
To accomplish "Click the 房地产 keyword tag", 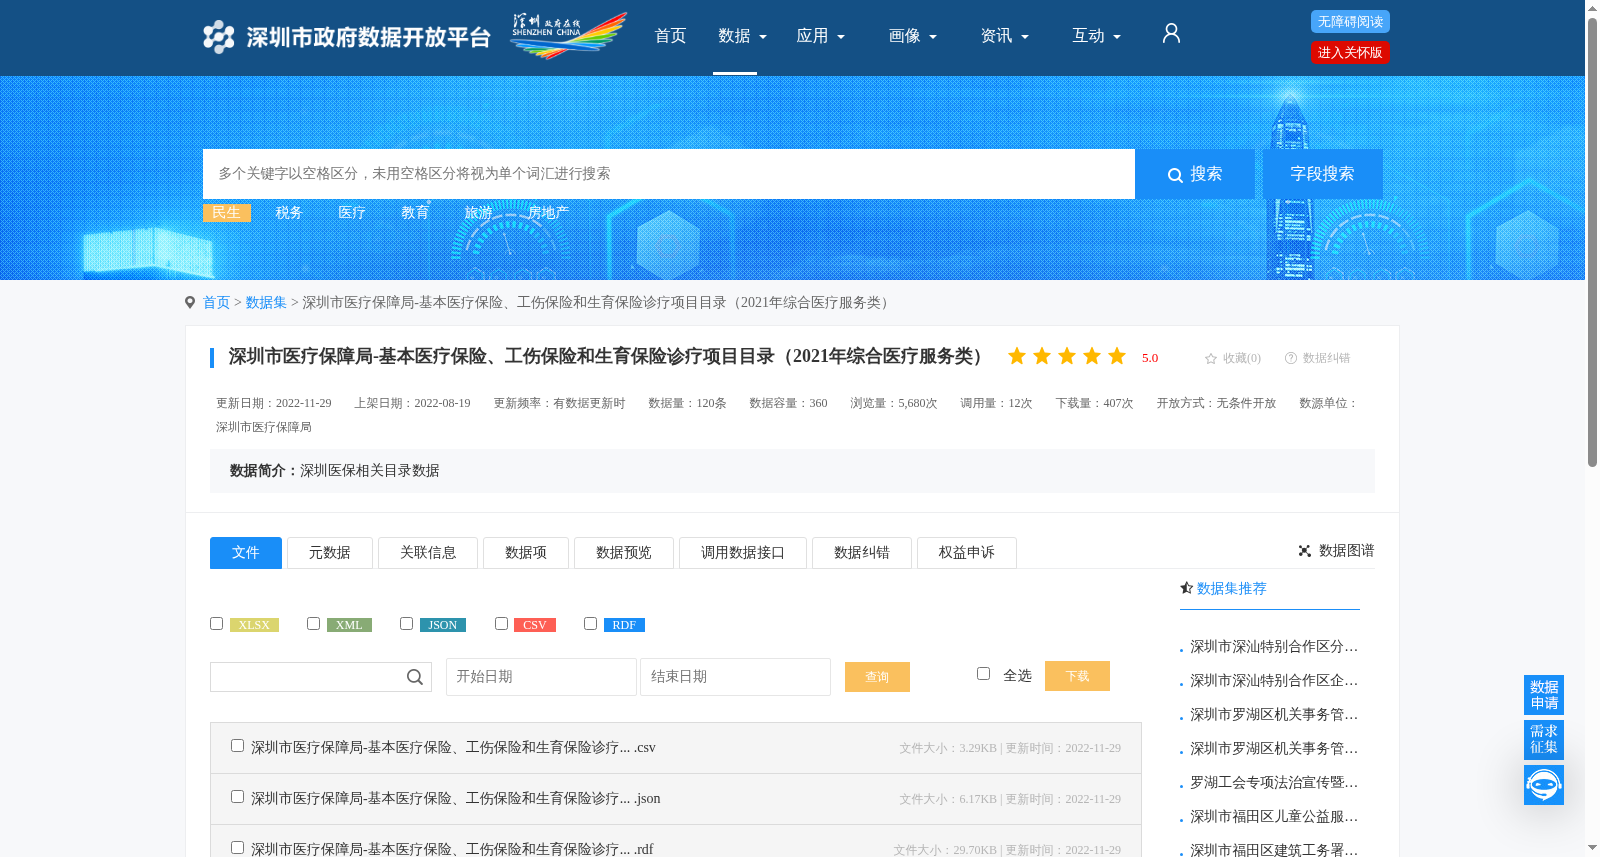I will (x=548, y=213).
